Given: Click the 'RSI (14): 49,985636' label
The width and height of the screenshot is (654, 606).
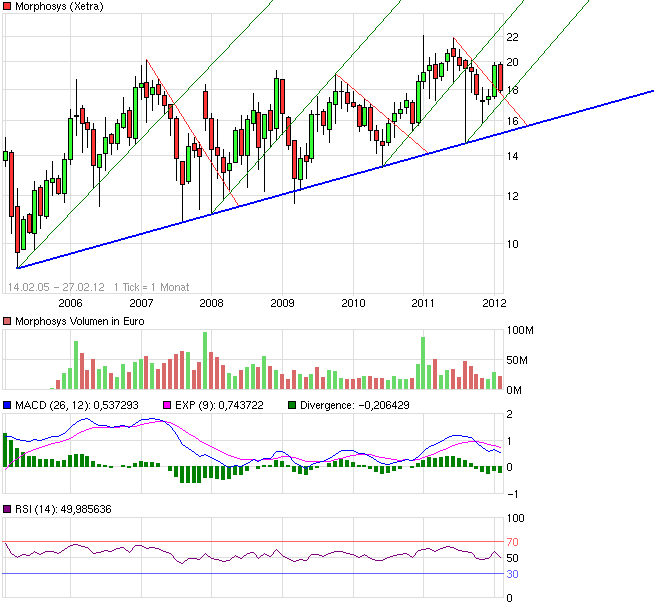Looking at the screenshot, I should coord(63,509).
